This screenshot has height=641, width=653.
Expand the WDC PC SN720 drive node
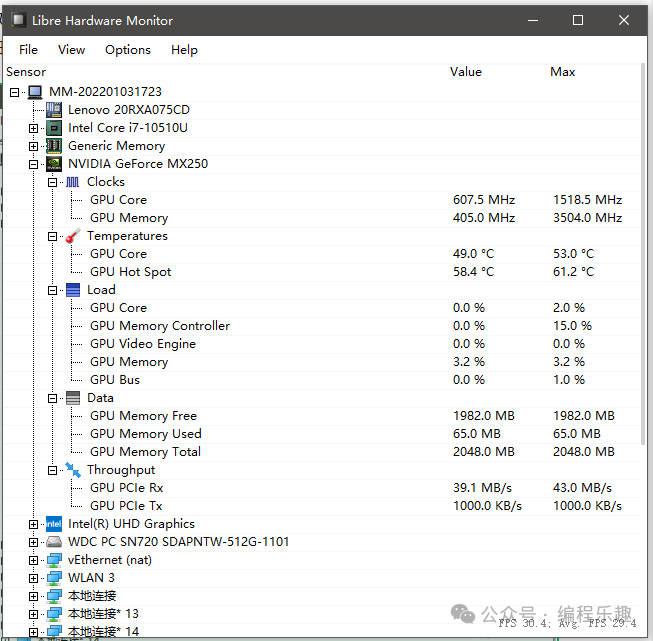tap(33, 542)
